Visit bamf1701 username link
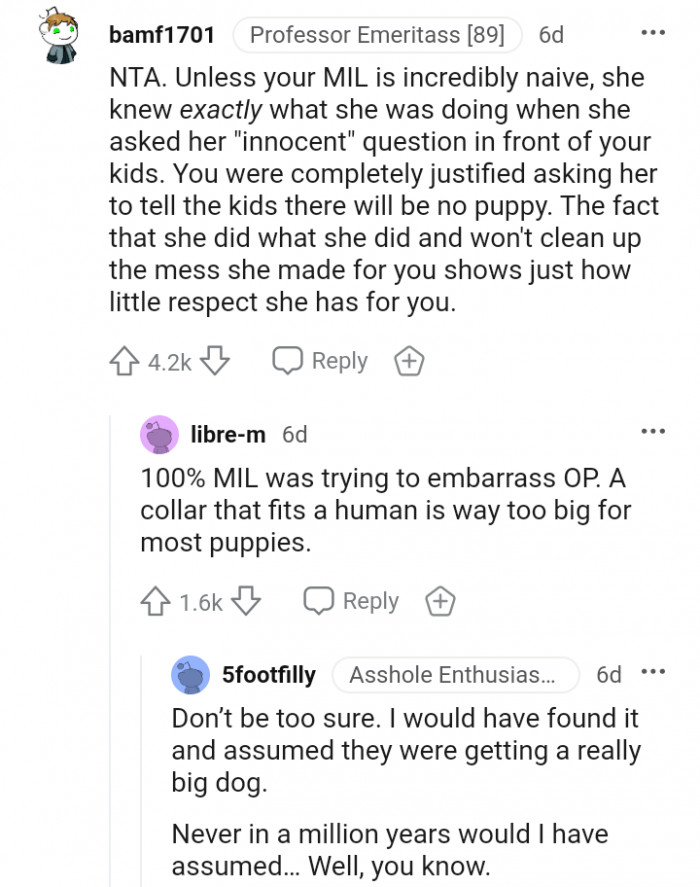Image resolution: width=700 pixels, height=887 pixels. [161, 35]
